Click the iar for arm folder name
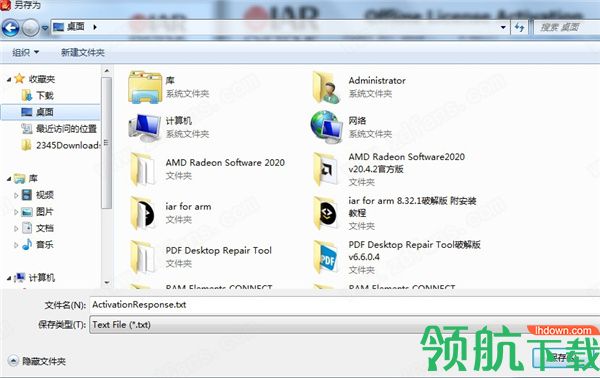This screenshot has width=600, height=378. coord(188,207)
